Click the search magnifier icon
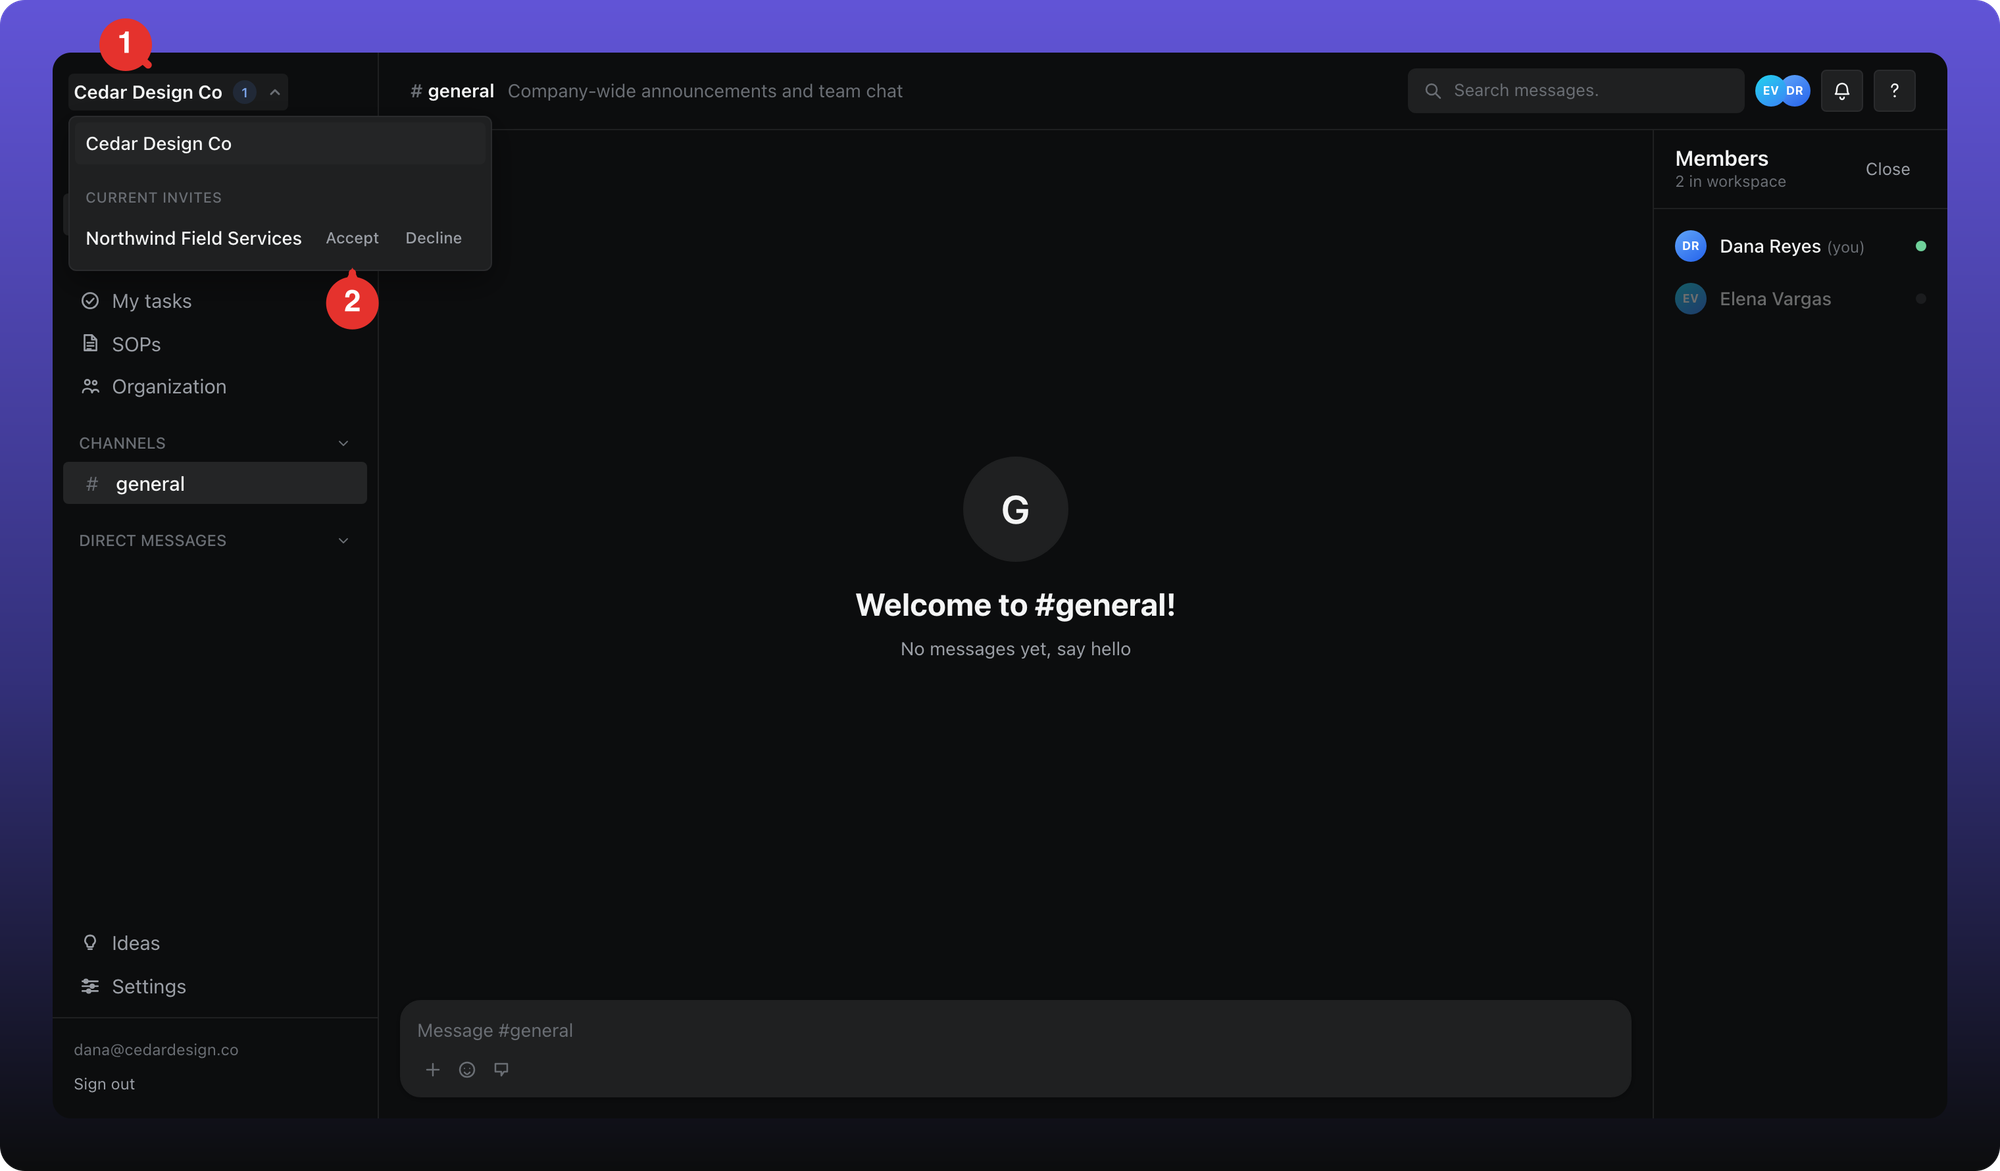 [1433, 91]
